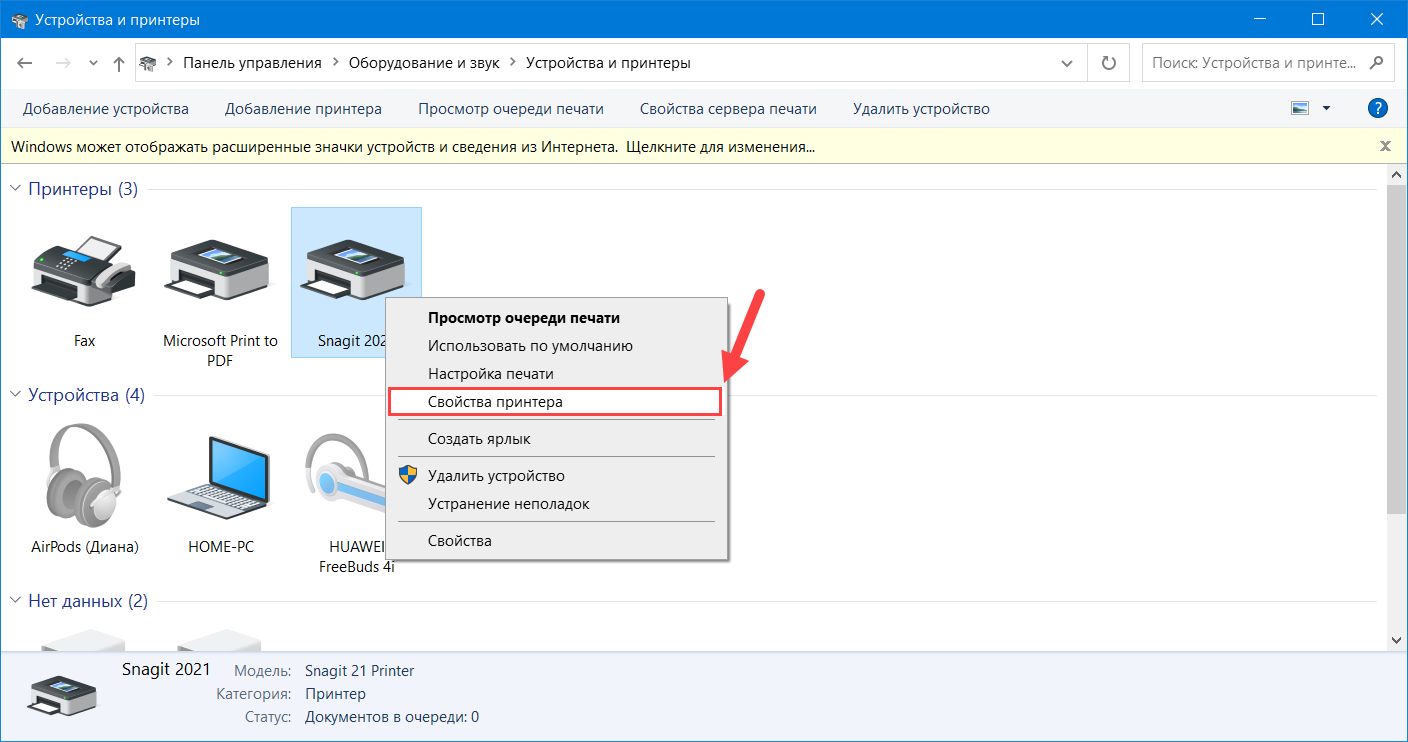The width and height of the screenshot is (1408, 742).
Task: Click the Документов в очереди: 0 status
Action: 392,717
